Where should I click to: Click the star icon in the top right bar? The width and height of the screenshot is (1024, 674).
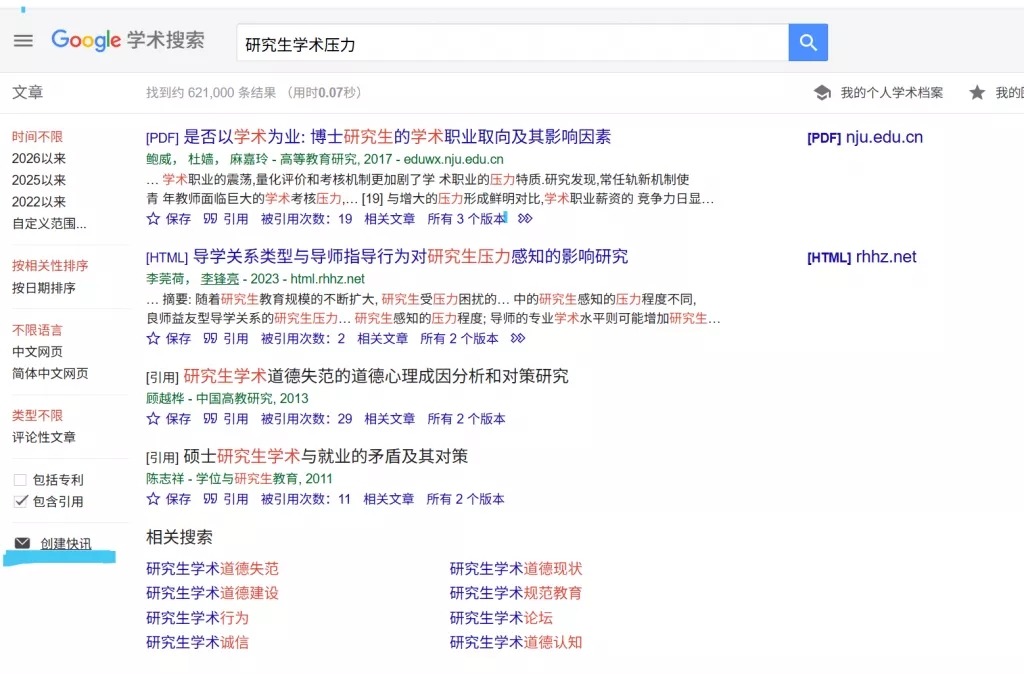(977, 91)
